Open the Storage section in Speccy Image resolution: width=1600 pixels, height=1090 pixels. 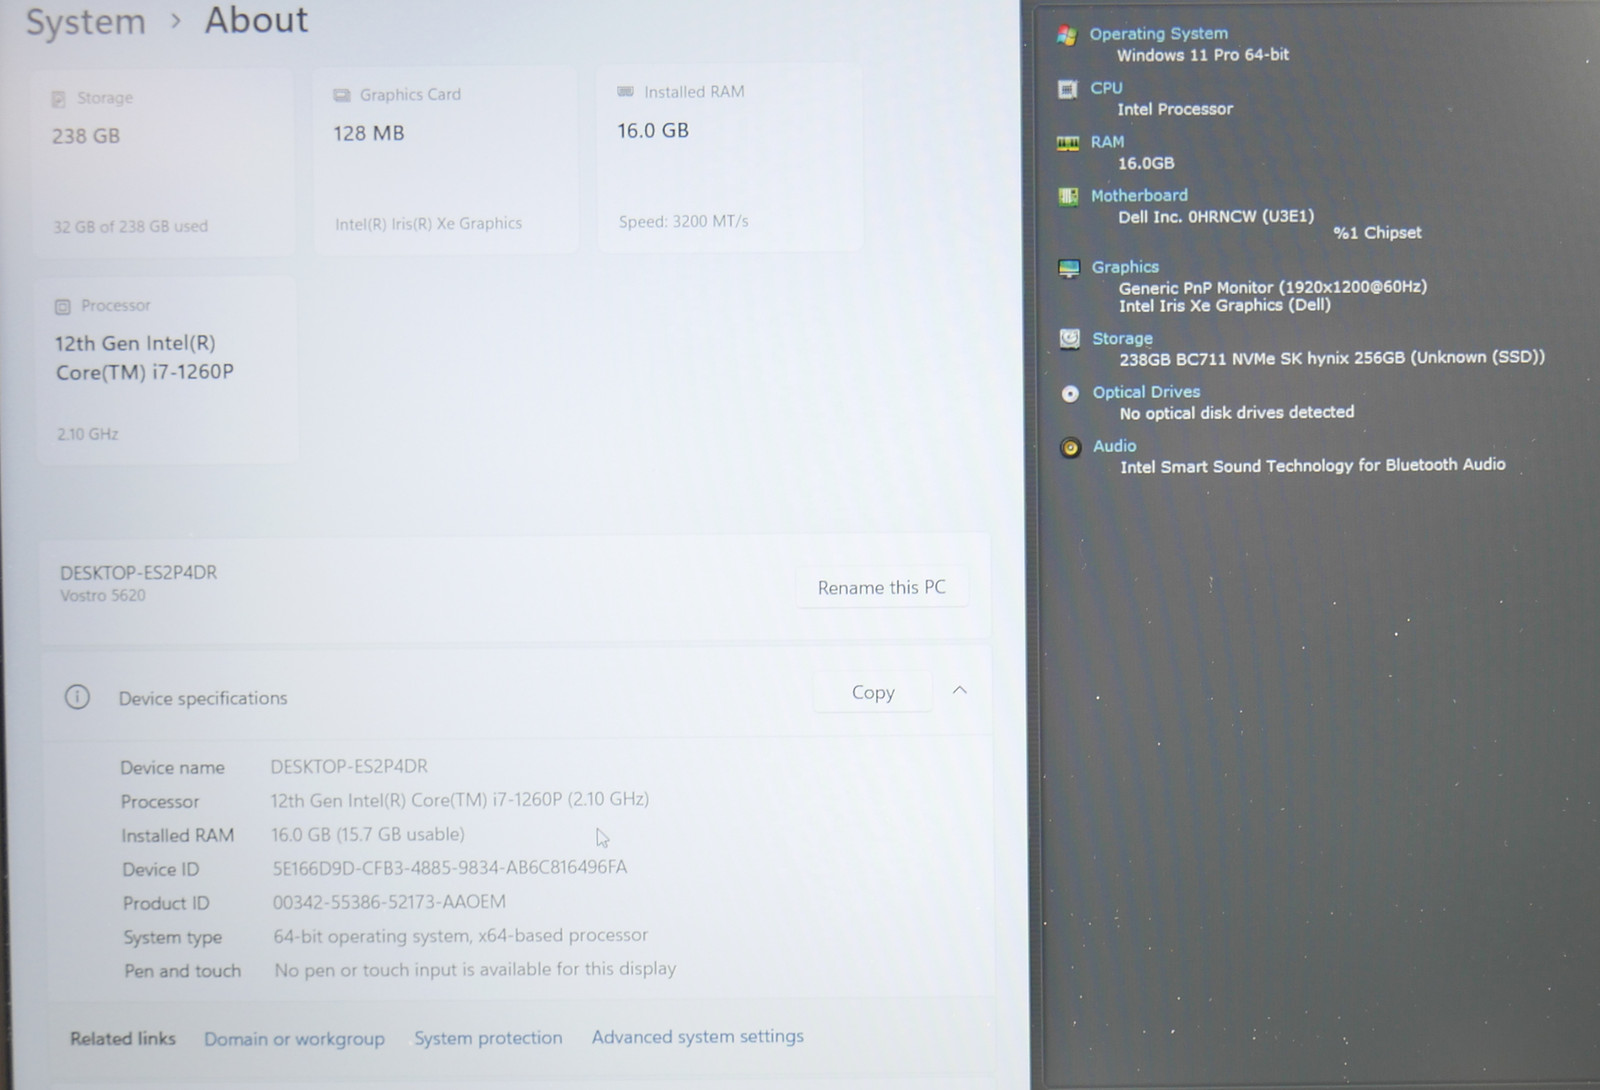tap(1122, 339)
